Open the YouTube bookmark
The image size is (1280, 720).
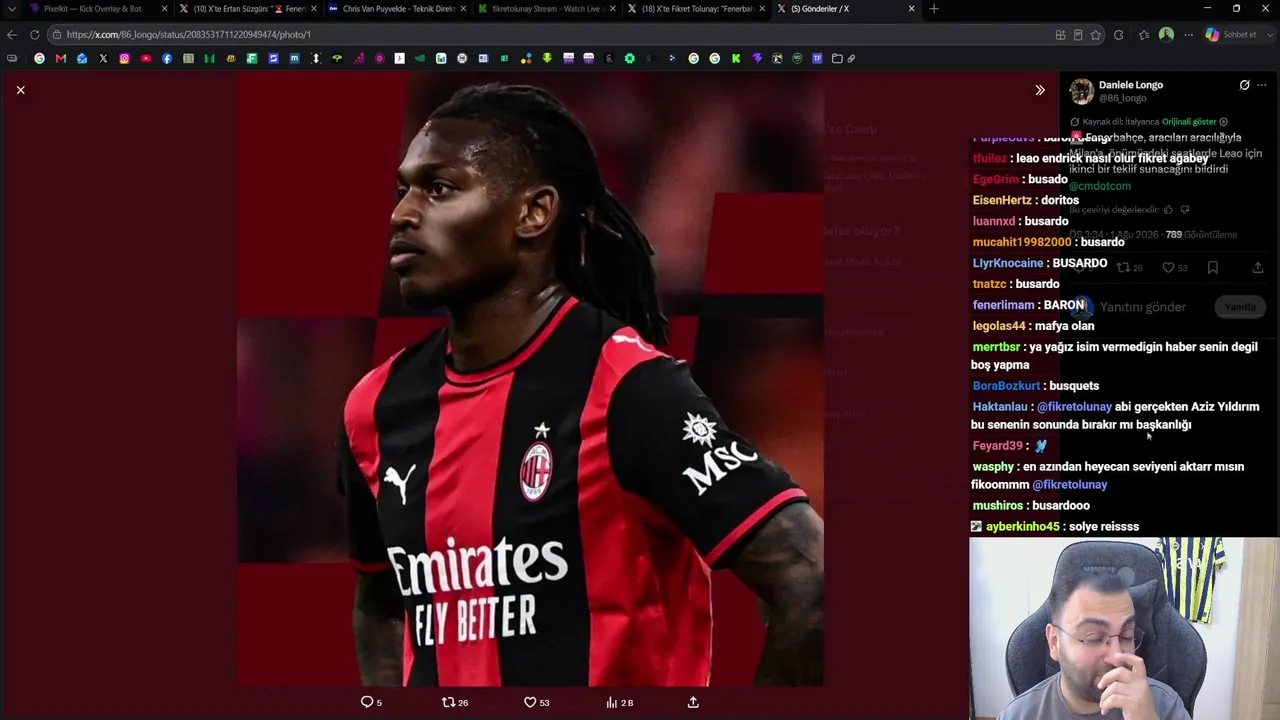pos(146,59)
